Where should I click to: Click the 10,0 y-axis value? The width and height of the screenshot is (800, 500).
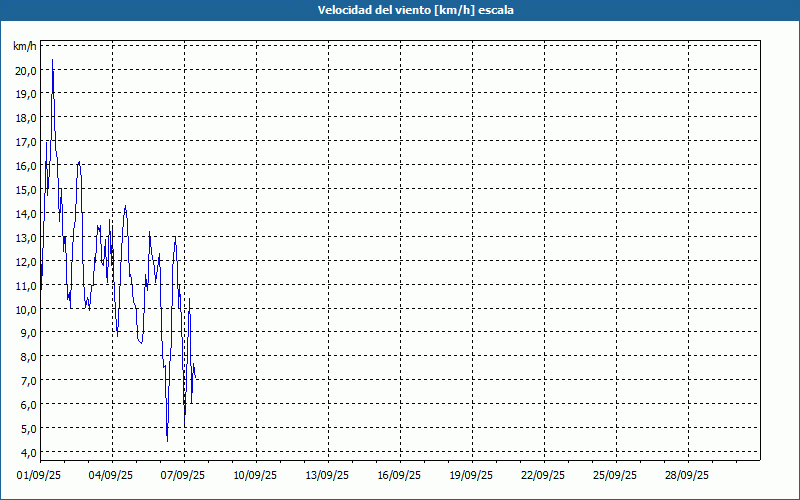26,310
